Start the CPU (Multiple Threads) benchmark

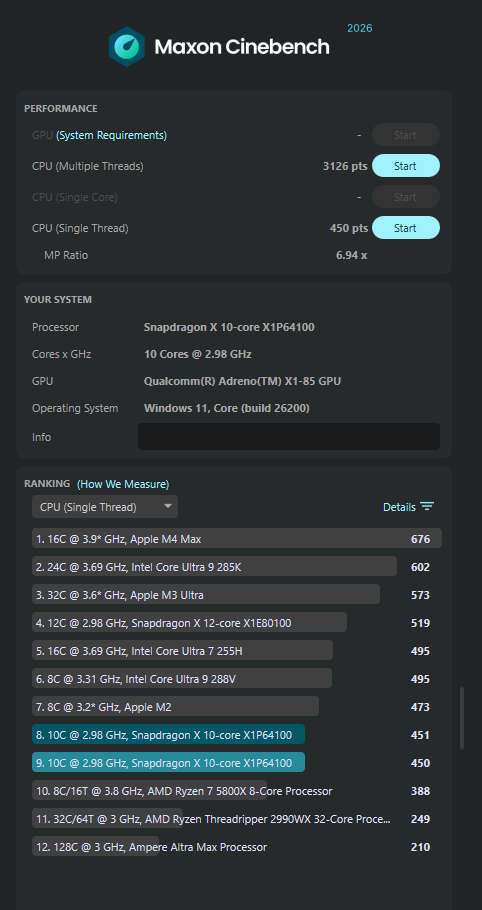coord(405,166)
